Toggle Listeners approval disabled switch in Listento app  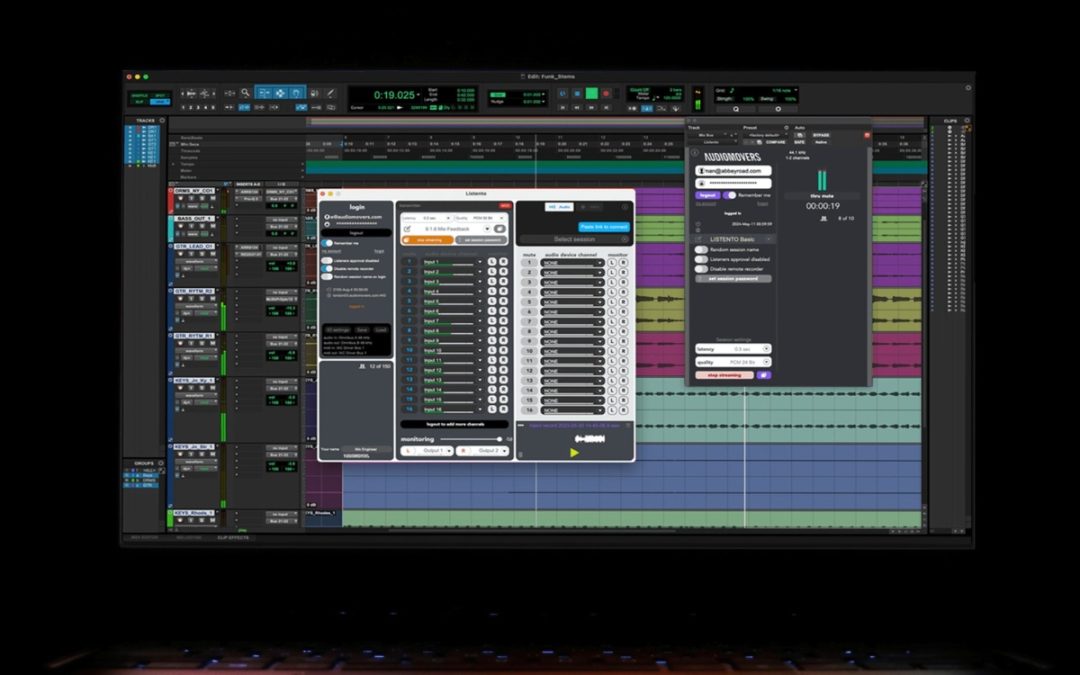pos(326,260)
